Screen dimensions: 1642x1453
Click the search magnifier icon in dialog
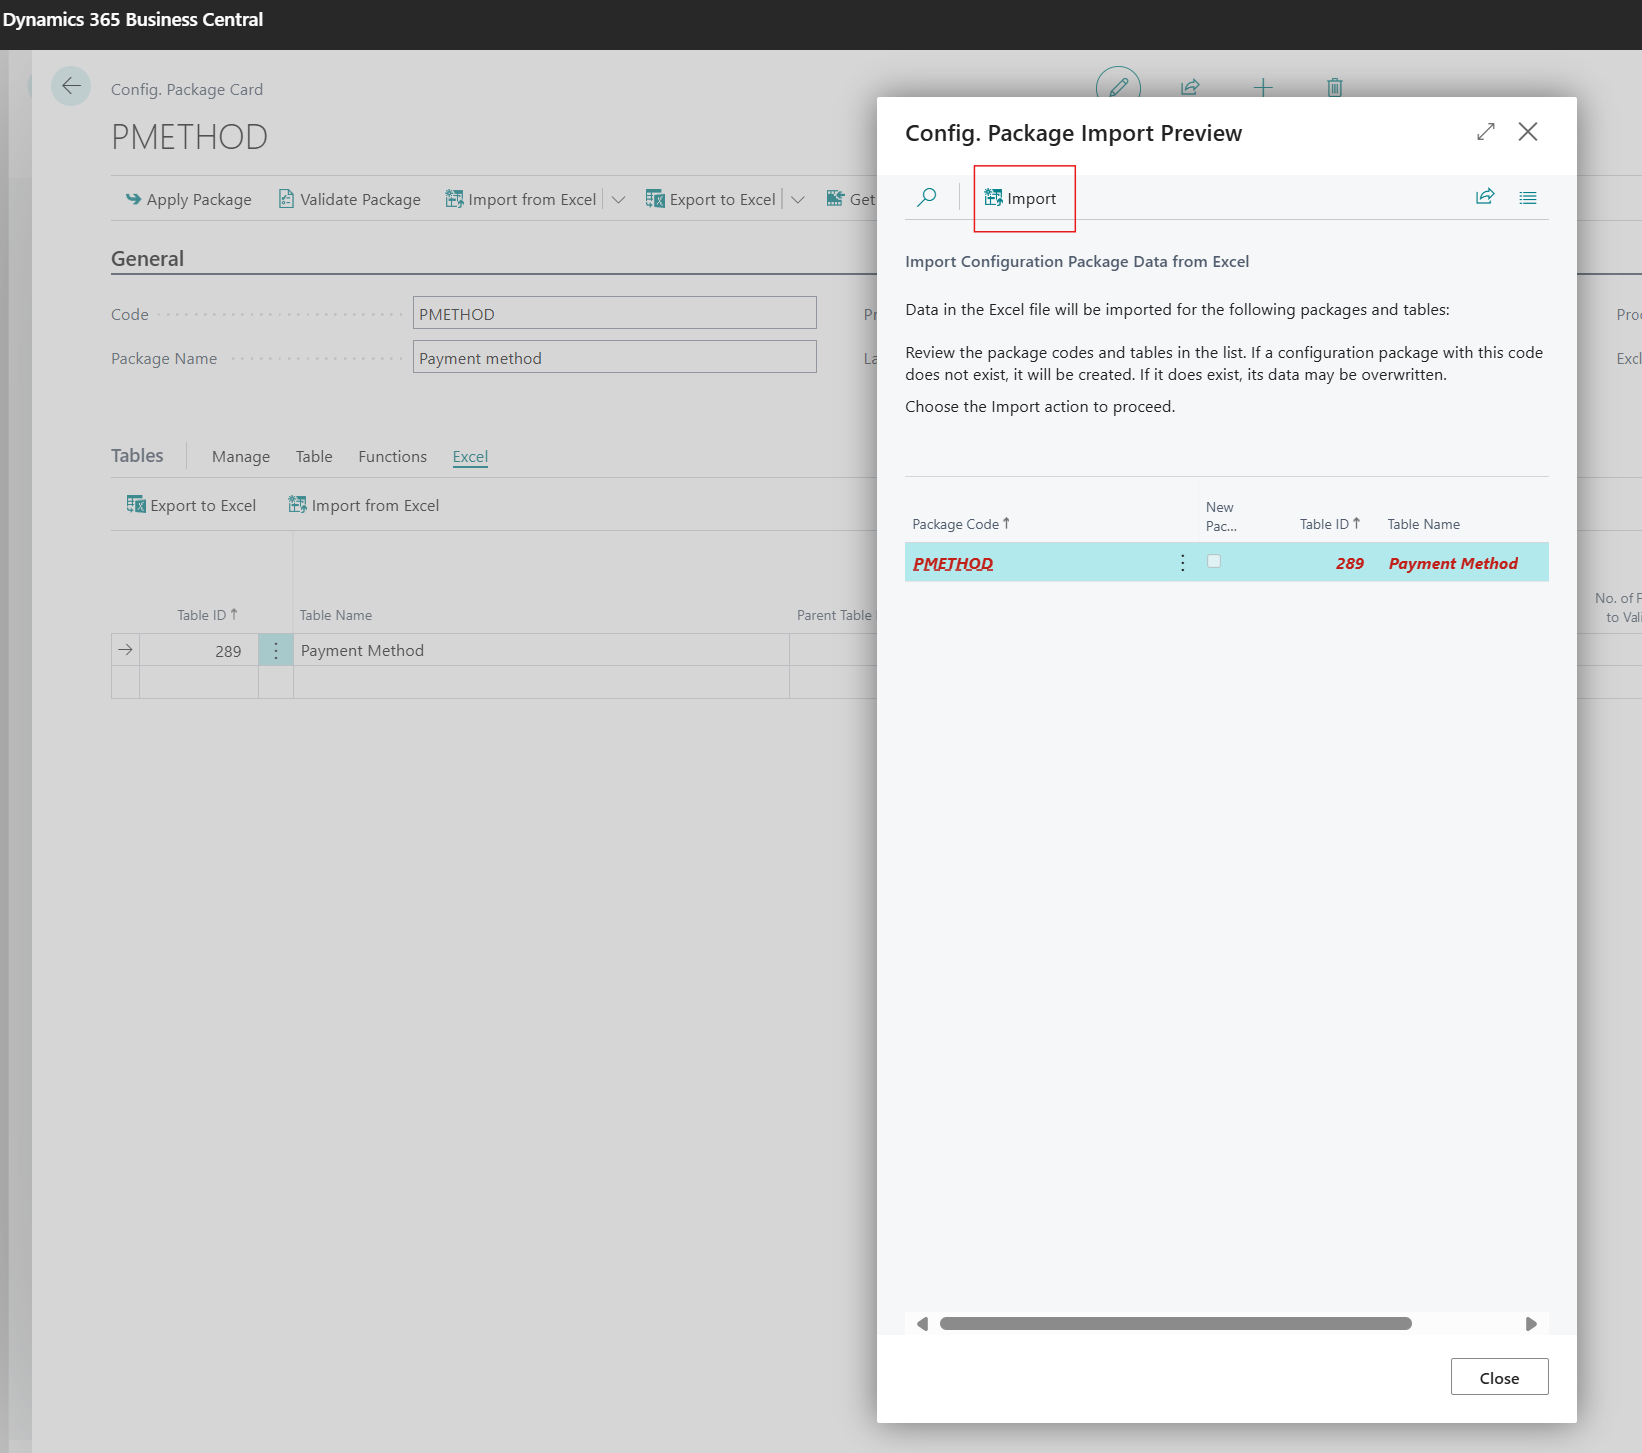pos(927,197)
